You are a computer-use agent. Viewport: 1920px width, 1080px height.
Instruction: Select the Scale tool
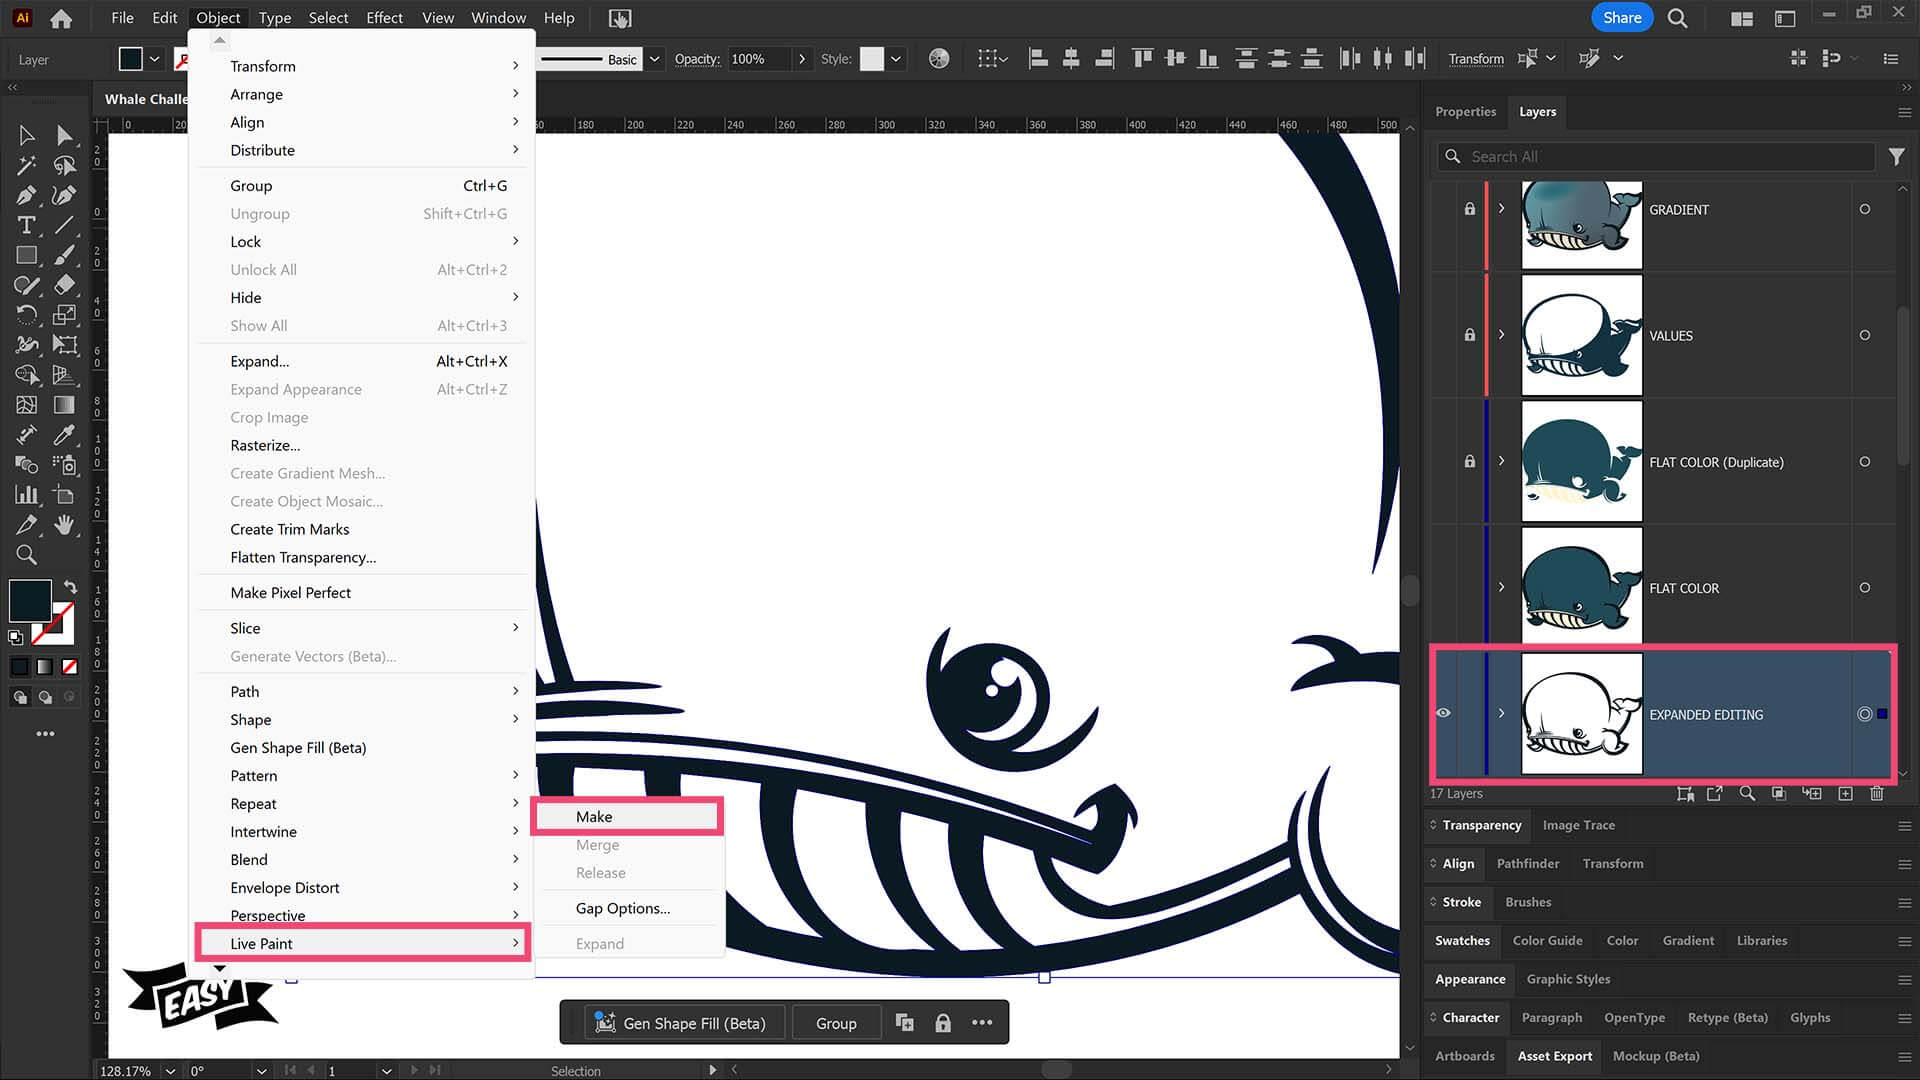(x=65, y=315)
